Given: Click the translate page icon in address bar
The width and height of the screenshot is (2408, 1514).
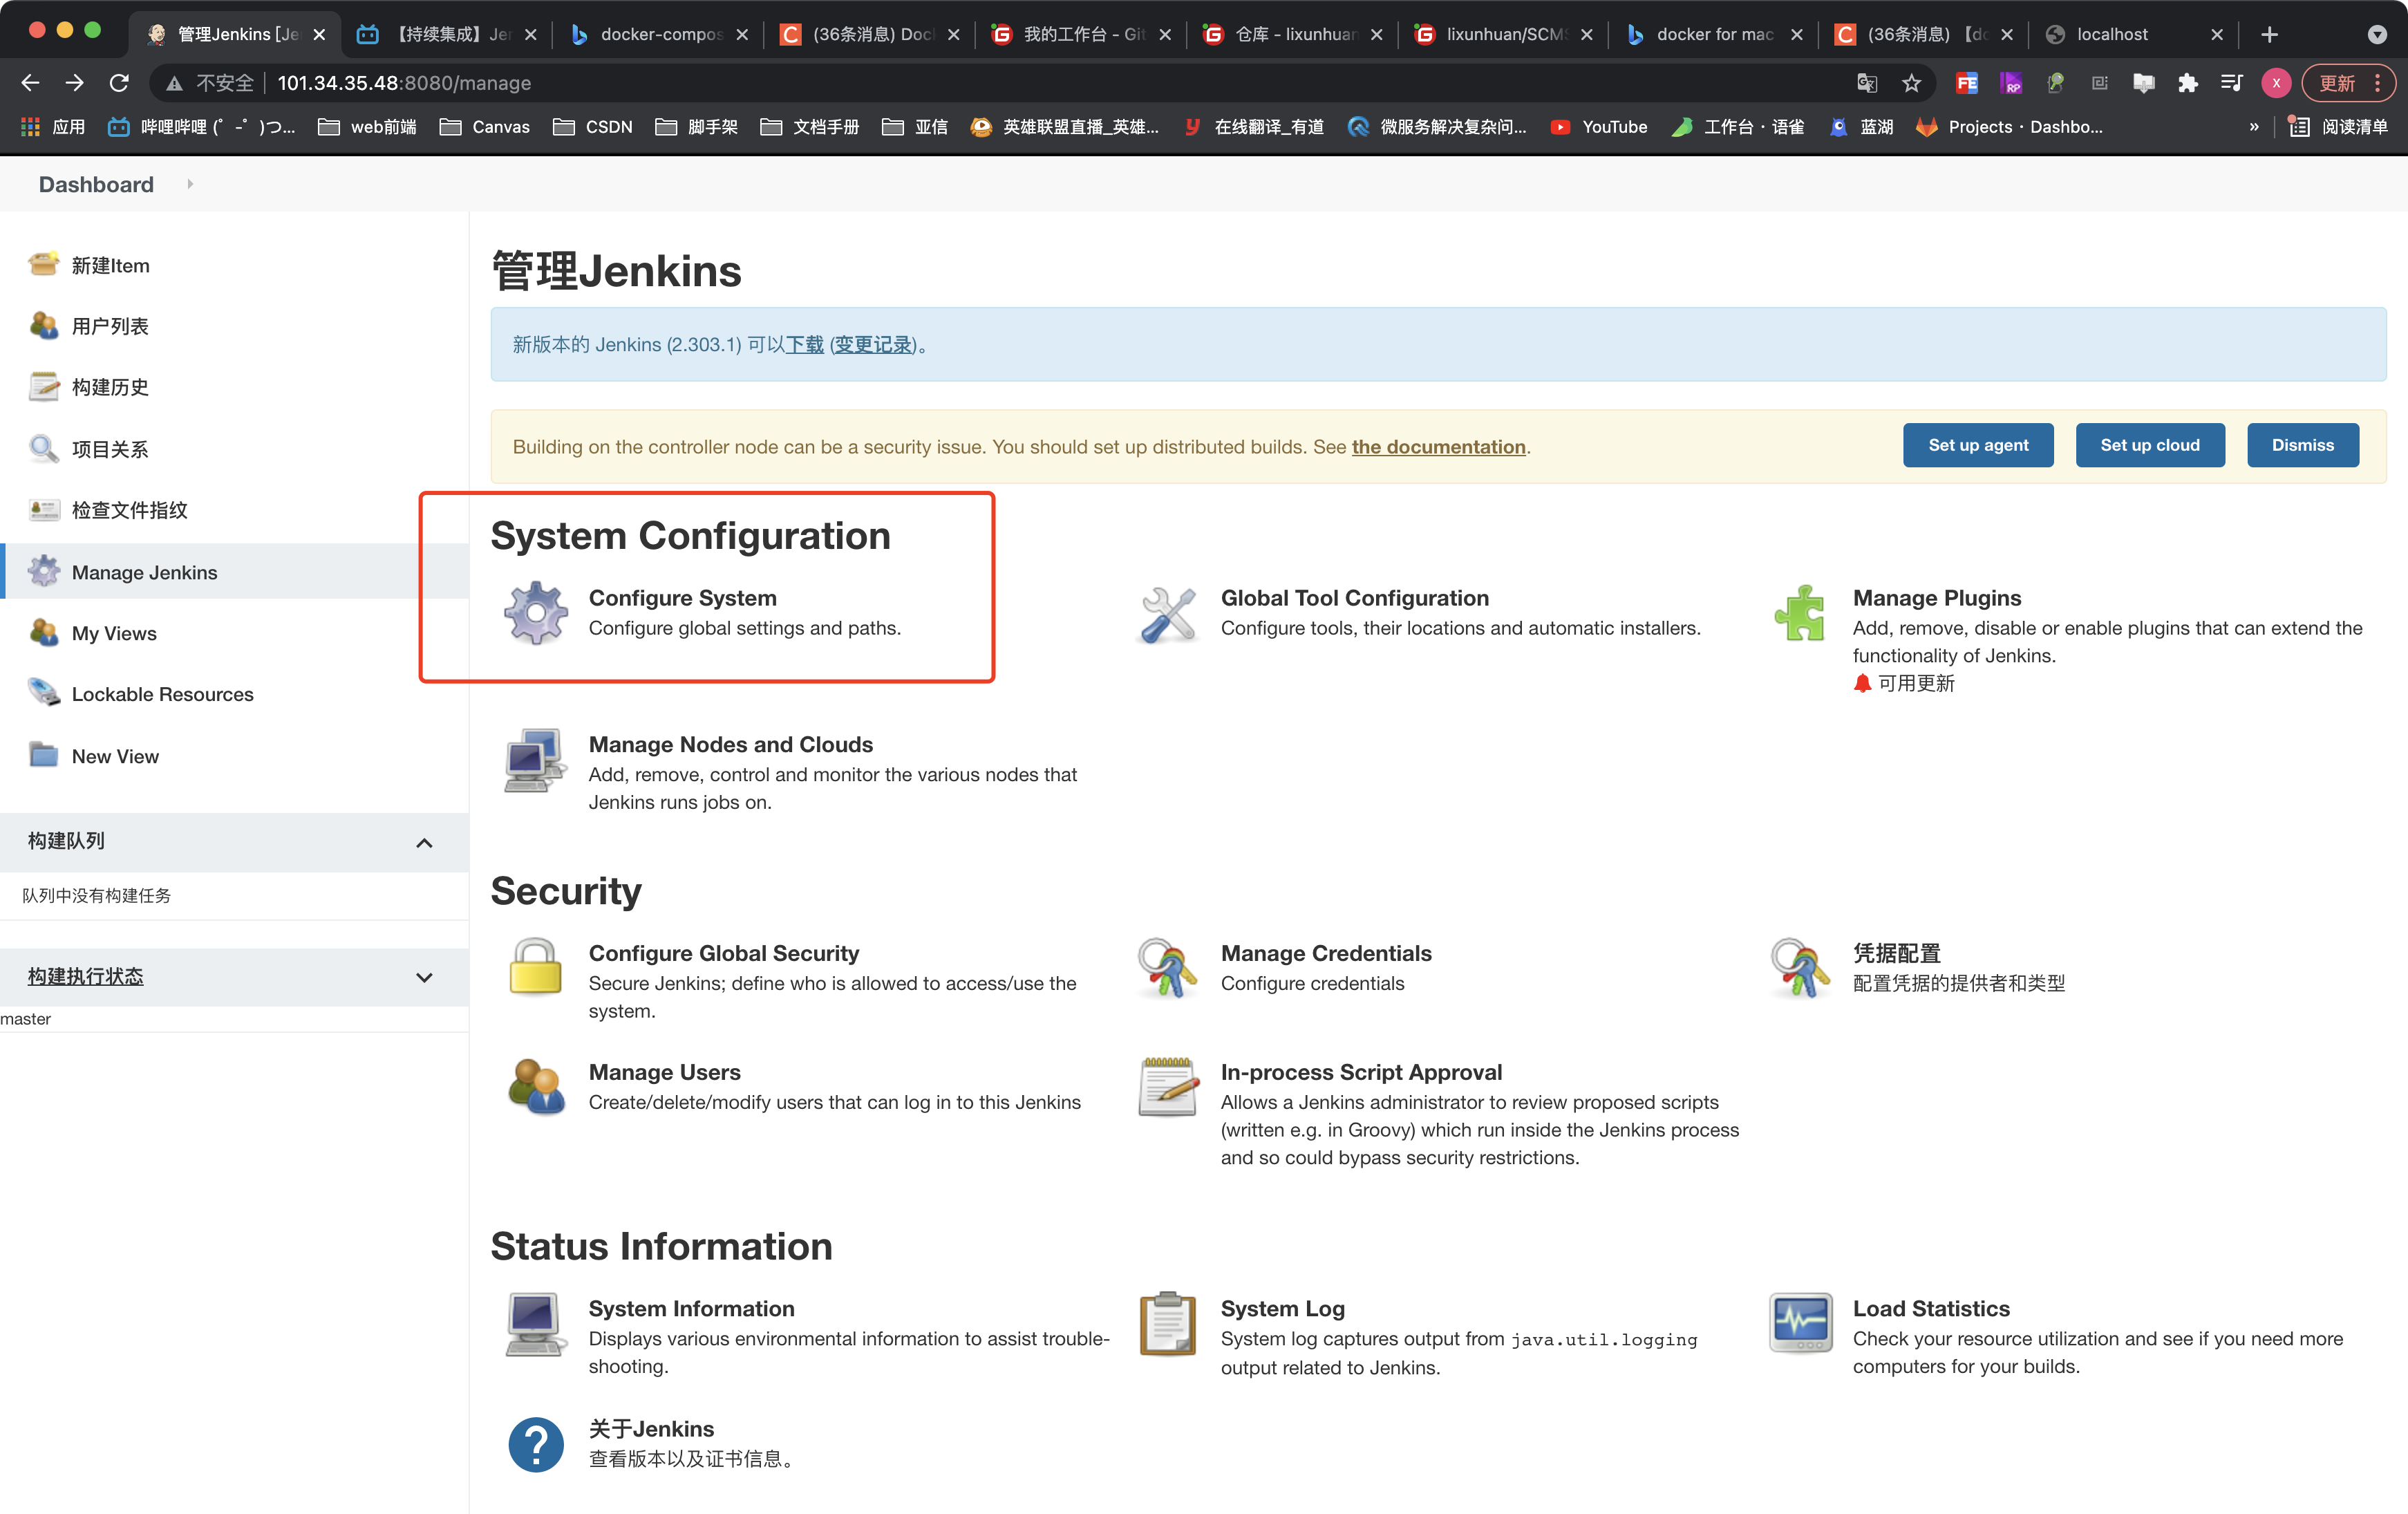Looking at the screenshot, I should (1867, 83).
